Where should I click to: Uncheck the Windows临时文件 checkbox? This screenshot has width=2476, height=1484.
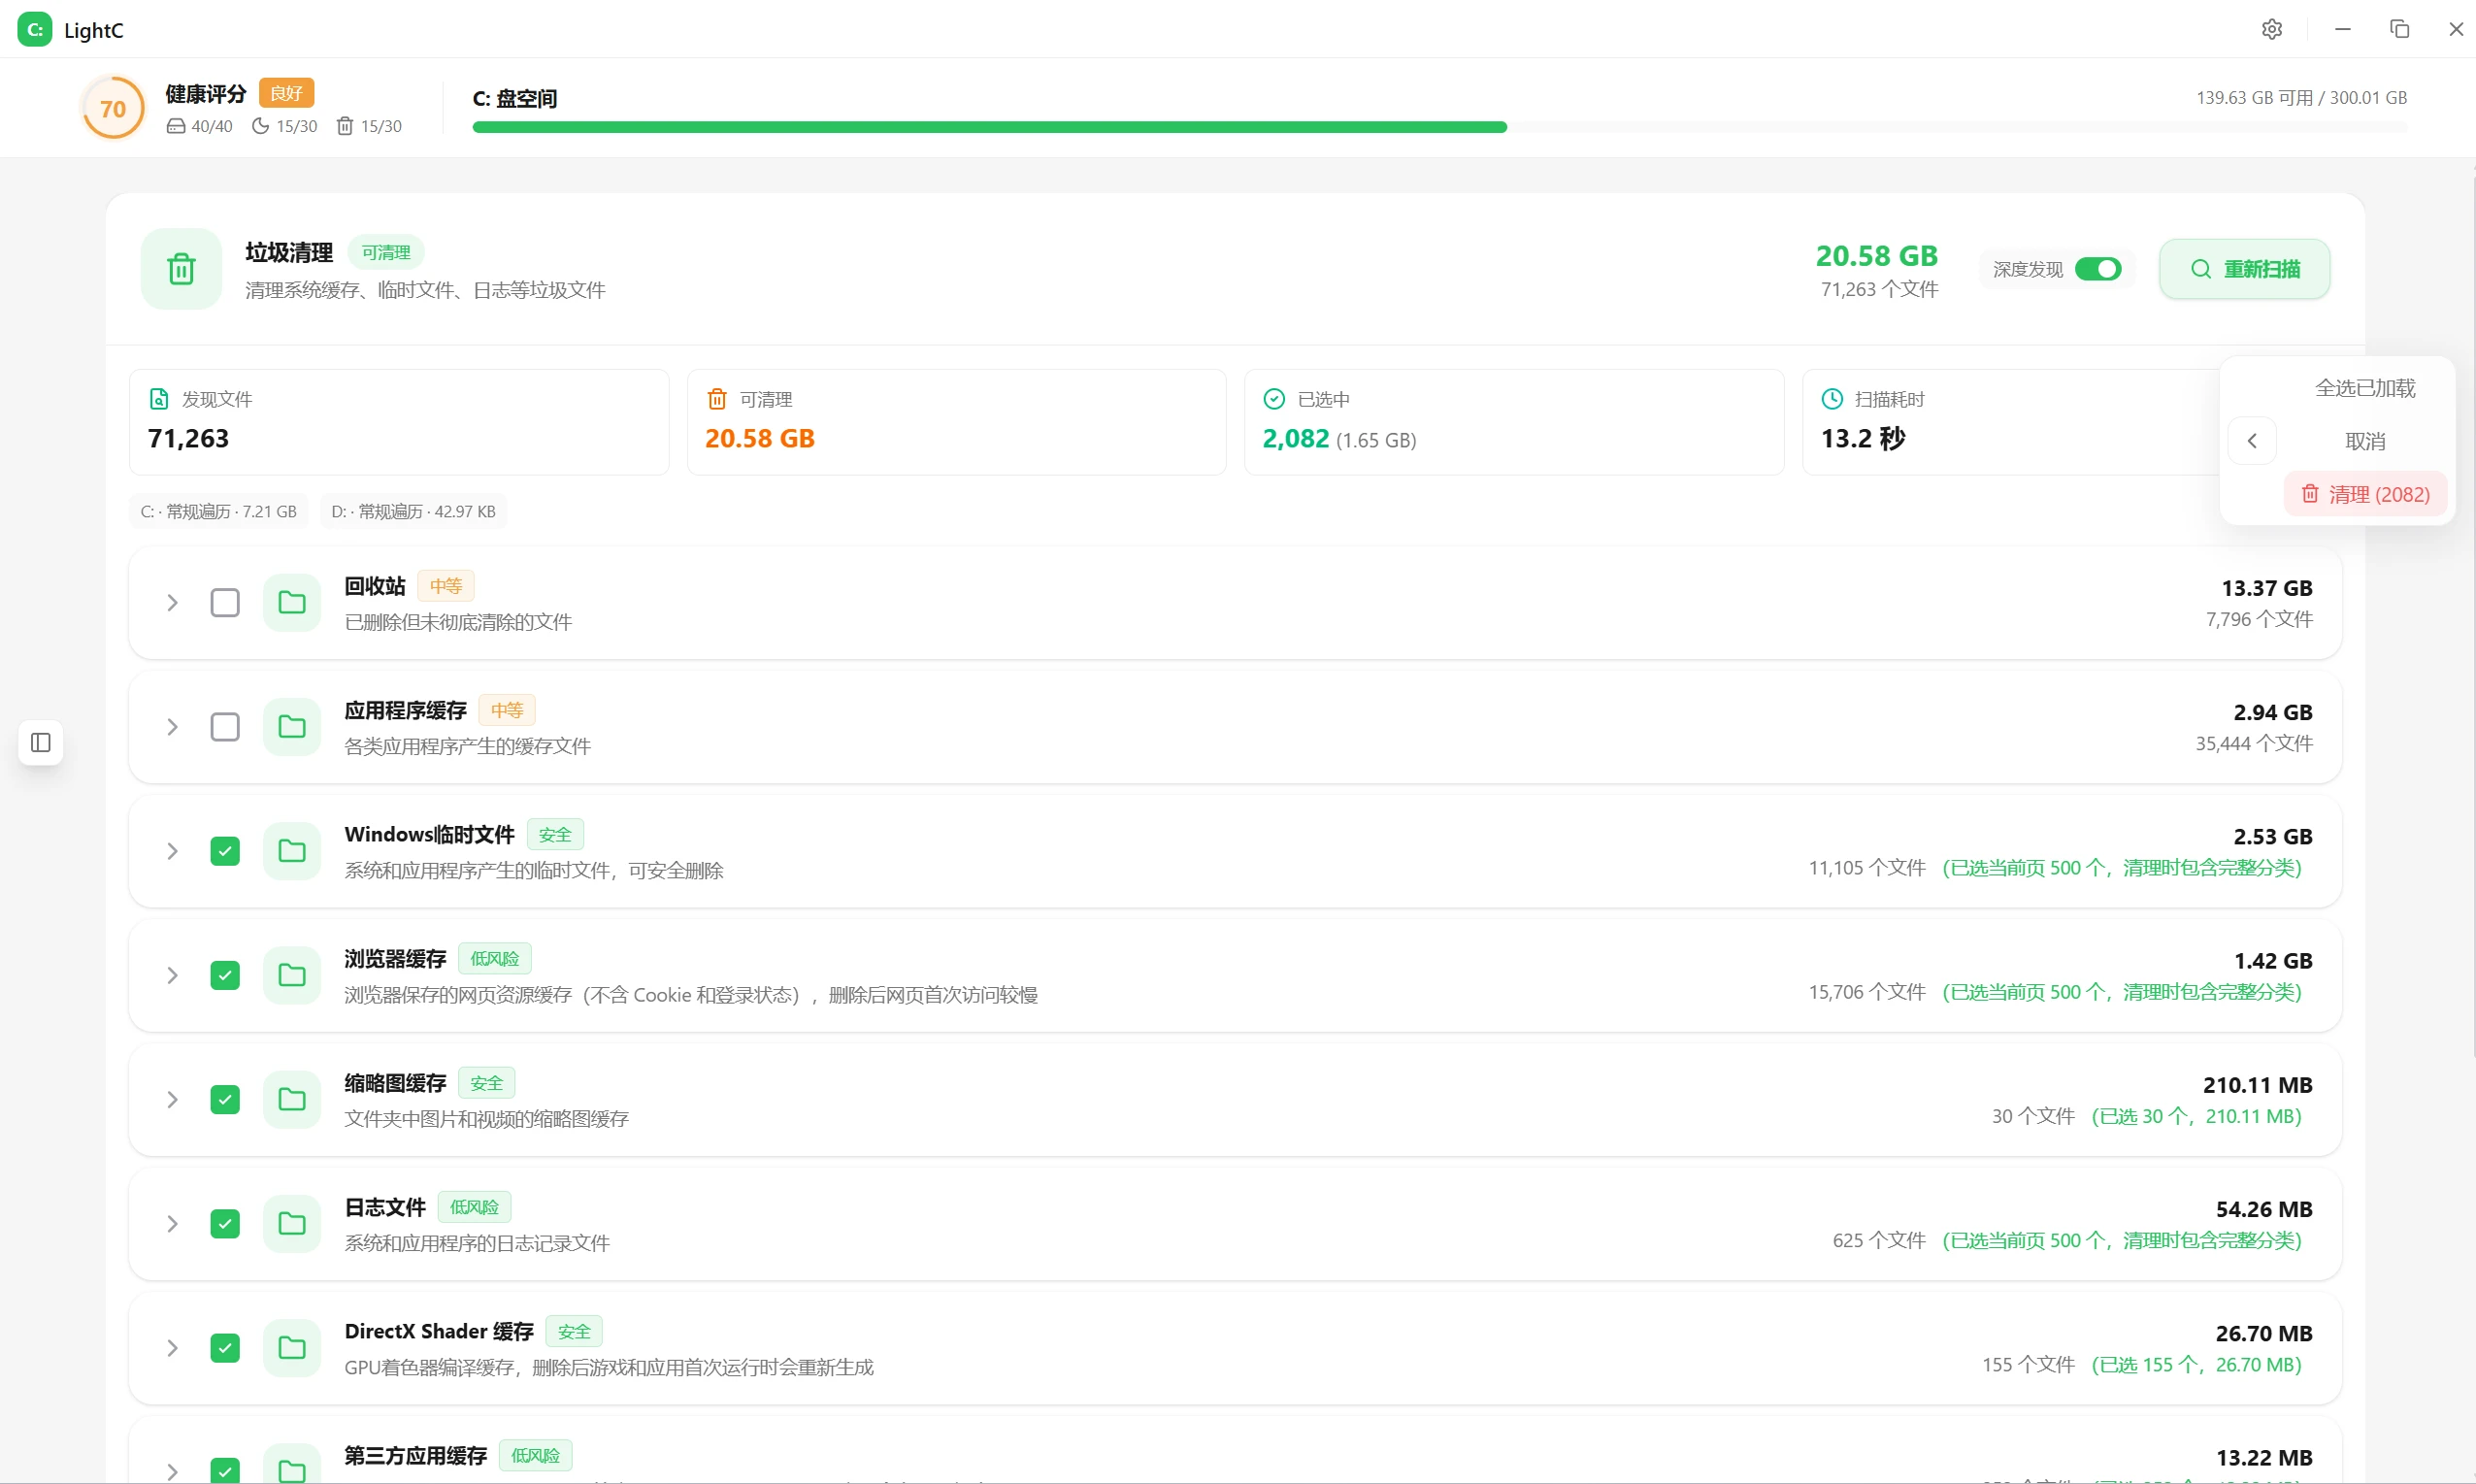tap(225, 851)
